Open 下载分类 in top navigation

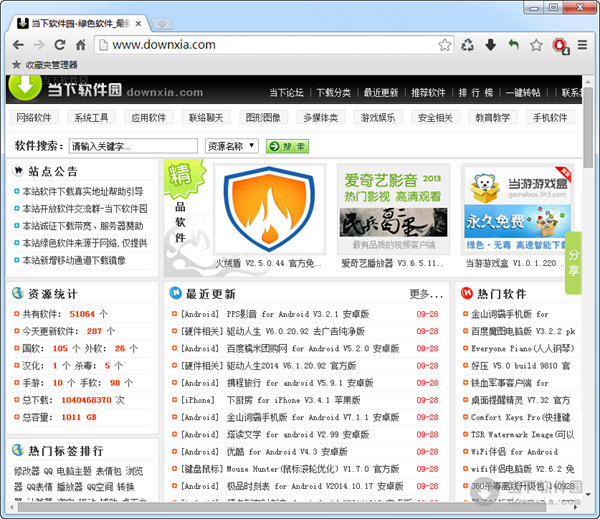coord(334,93)
